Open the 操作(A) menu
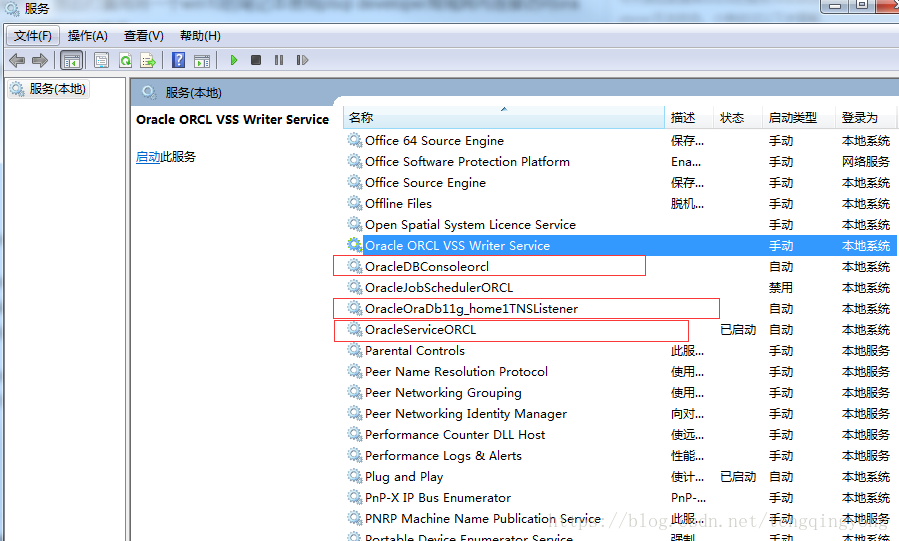Image resolution: width=899 pixels, height=541 pixels. click(x=87, y=36)
